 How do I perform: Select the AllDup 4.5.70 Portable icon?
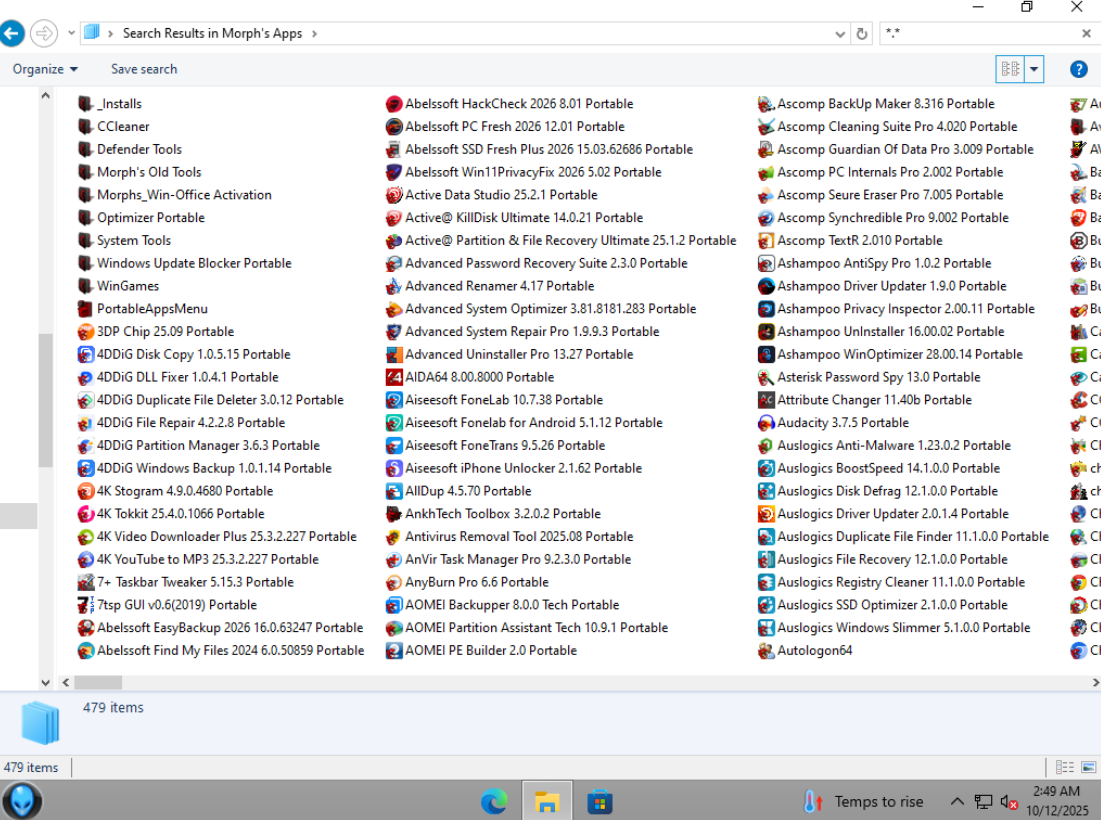pyautogui.click(x=393, y=491)
